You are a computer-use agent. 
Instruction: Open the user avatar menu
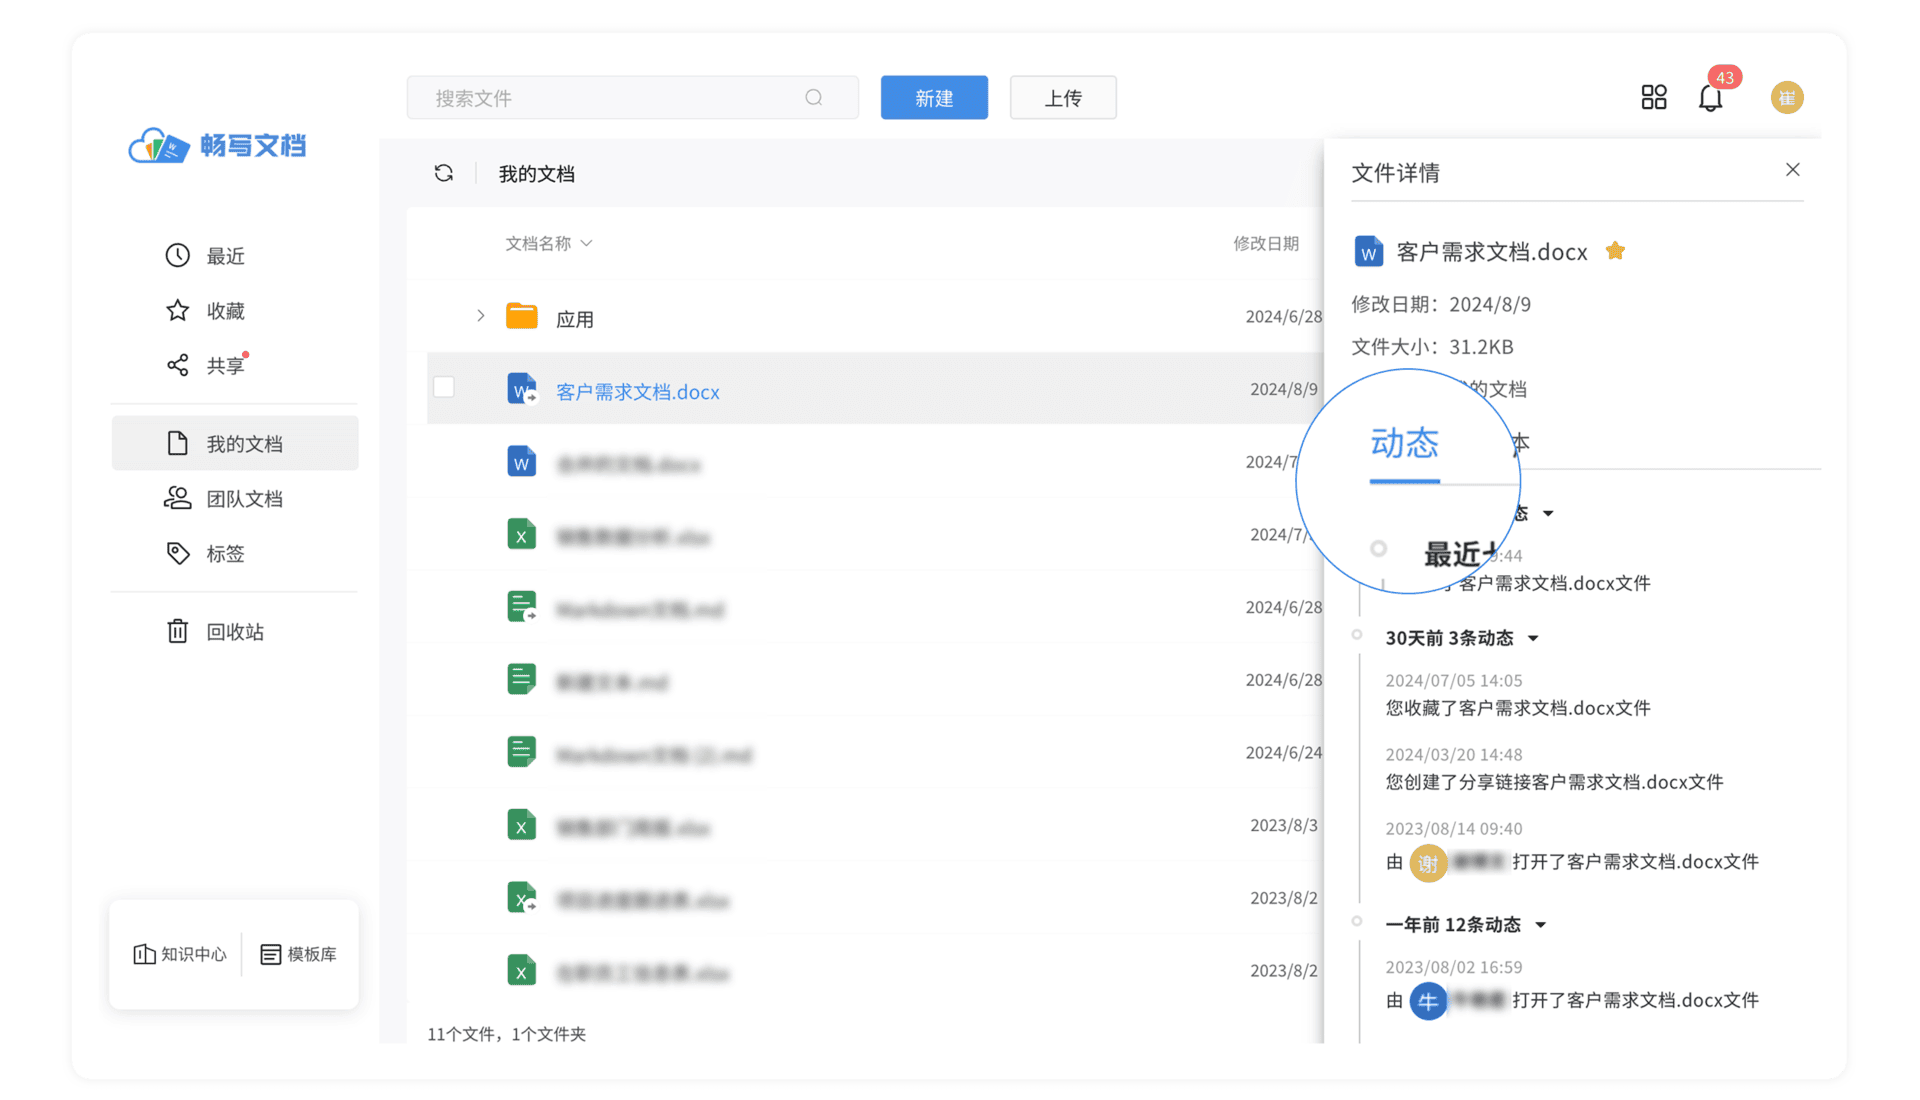(x=1787, y=97)
